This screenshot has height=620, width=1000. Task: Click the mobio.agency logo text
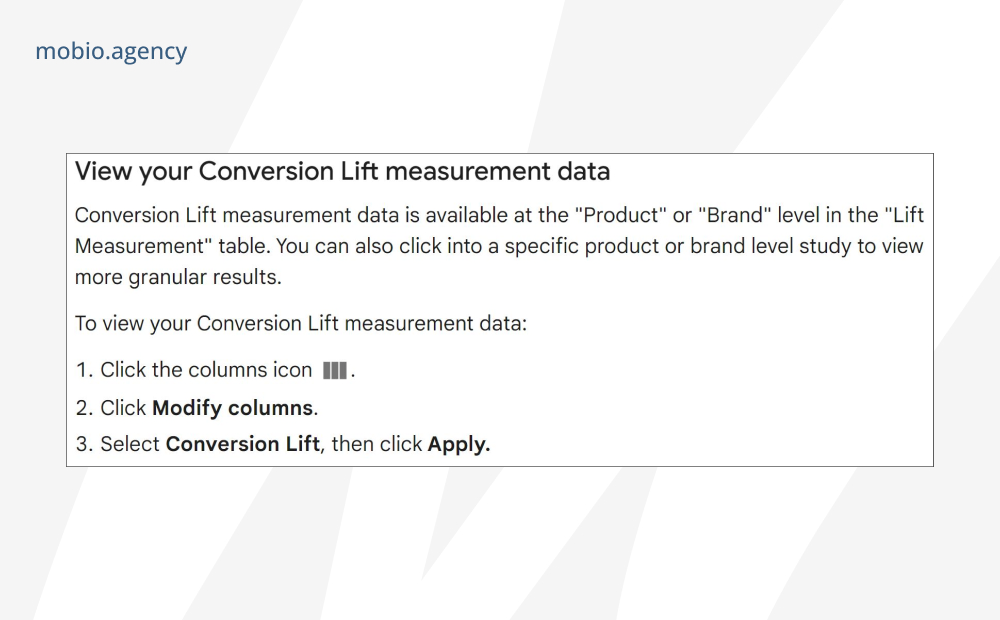coord(111,52)
